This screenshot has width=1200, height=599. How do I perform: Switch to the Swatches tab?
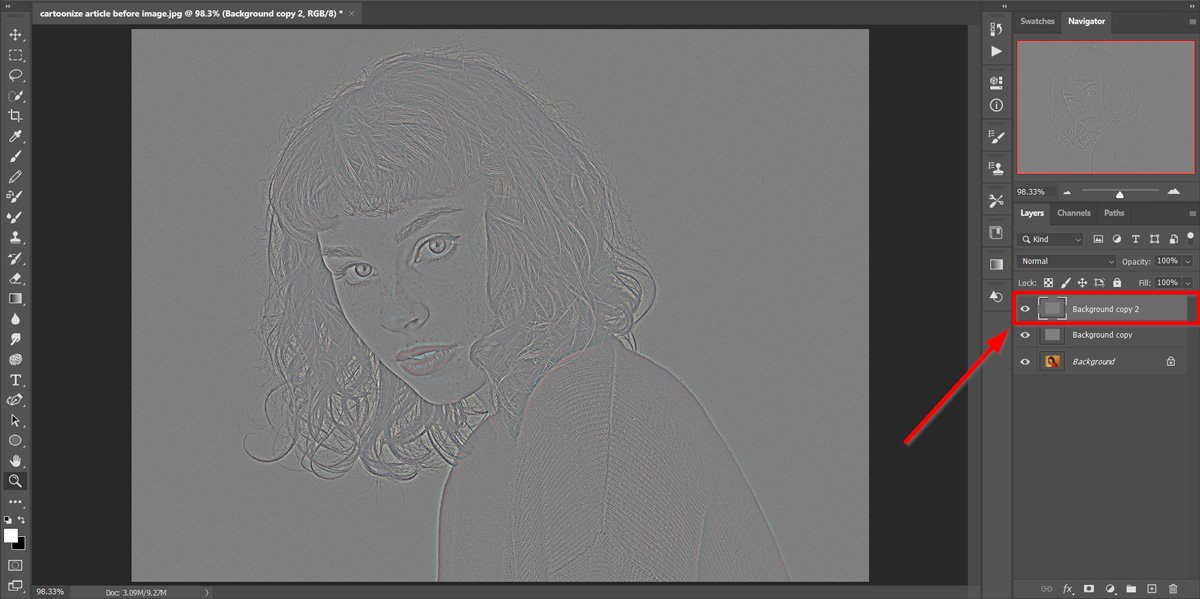click(1037, 20)
